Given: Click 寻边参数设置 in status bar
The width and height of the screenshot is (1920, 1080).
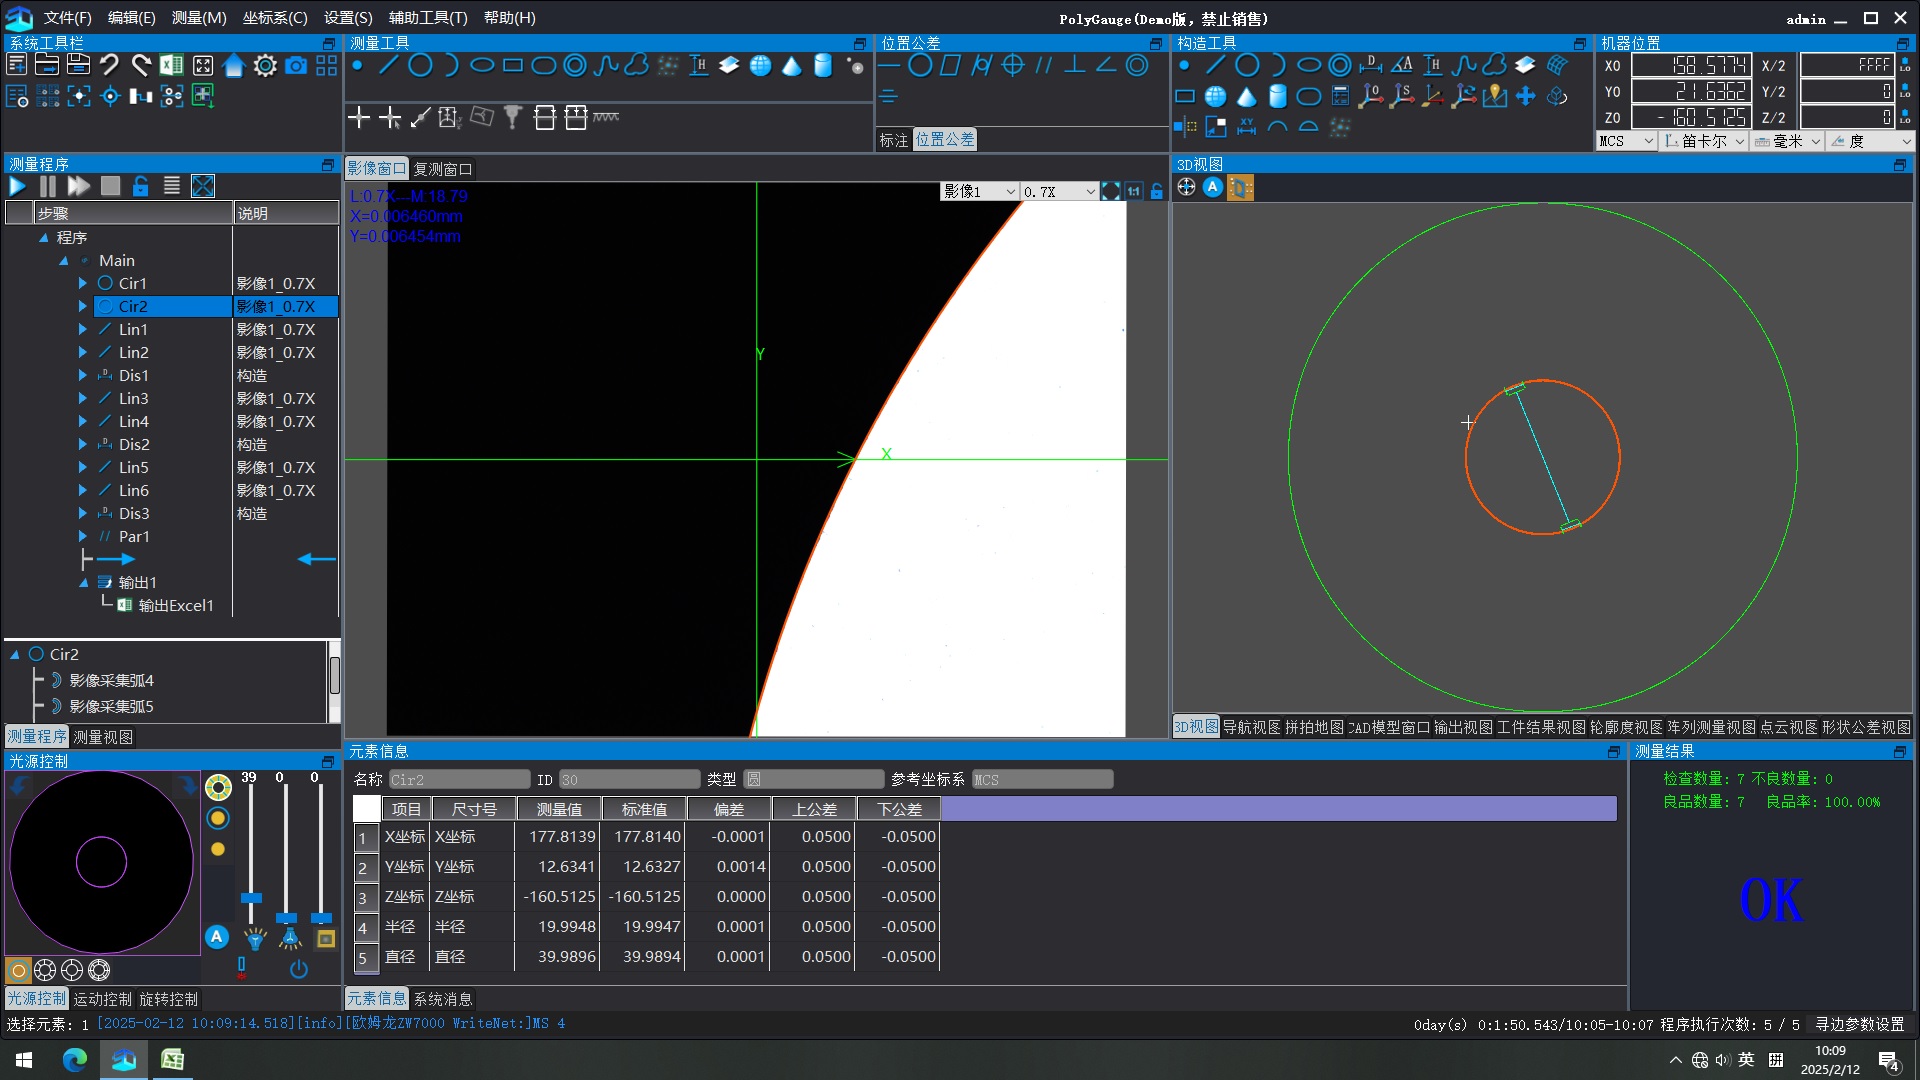Looking at the screenshot, I should point(1860,1024).
